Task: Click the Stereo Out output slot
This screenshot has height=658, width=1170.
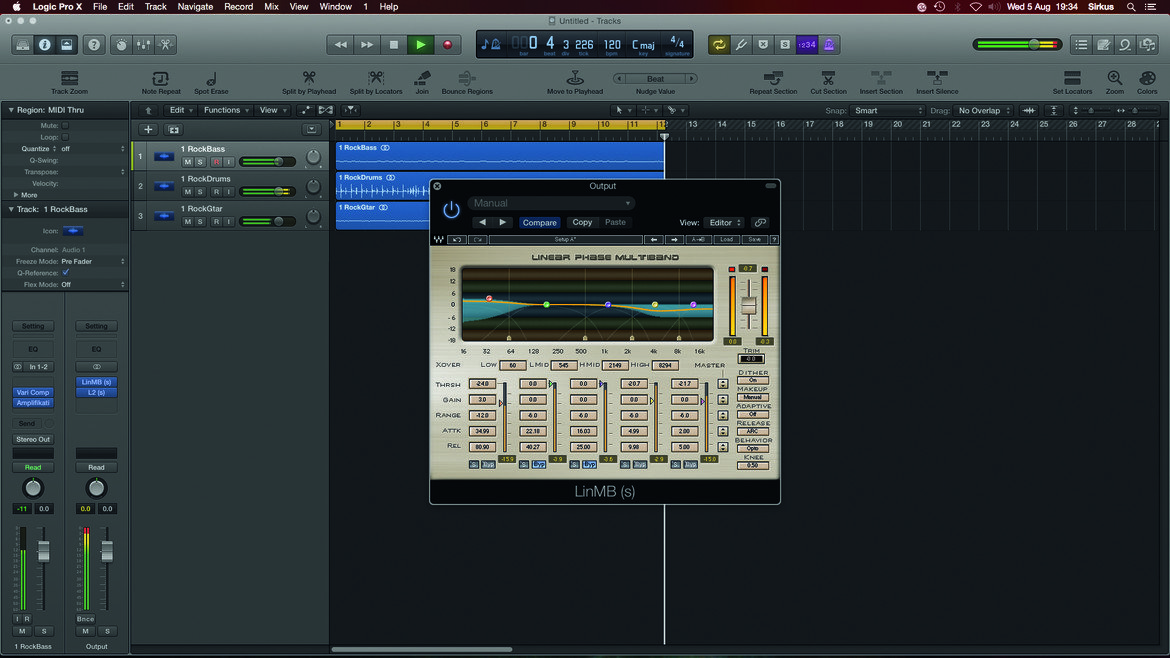Action: point(33,439)
